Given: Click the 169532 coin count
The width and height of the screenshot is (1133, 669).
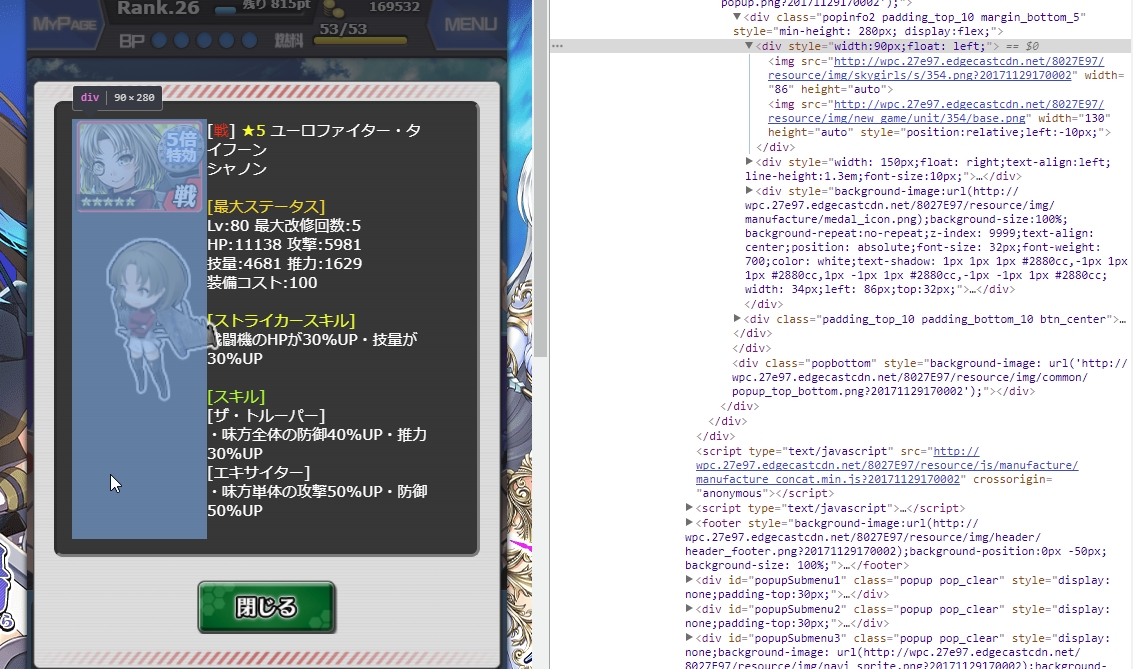Looking at the screenshot, I should (394, 7).
